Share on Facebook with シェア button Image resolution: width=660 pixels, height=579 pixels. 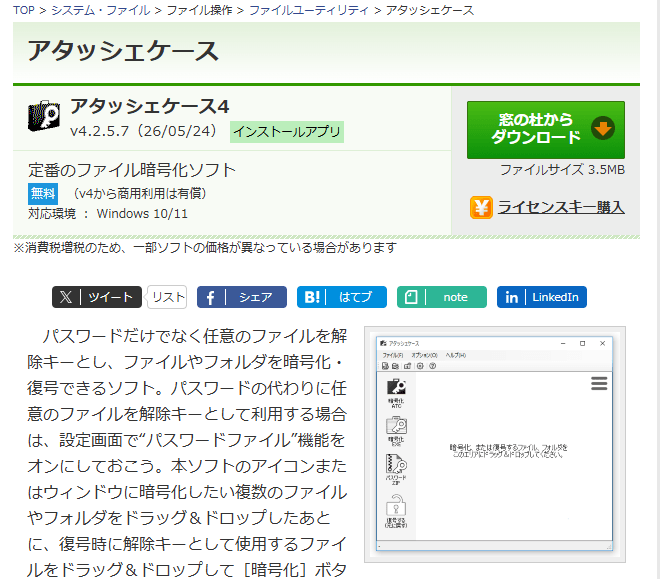[242, 297]
